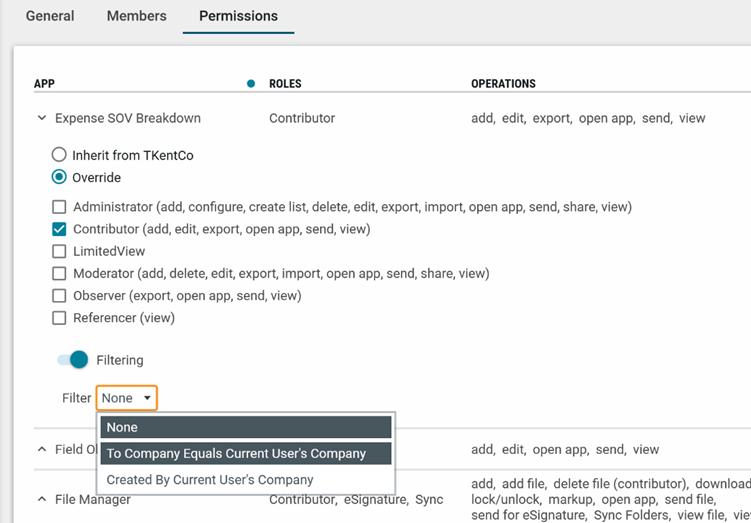Open the Members tab
The width and height of the screenshot is (751, 523).
(136, 16)
